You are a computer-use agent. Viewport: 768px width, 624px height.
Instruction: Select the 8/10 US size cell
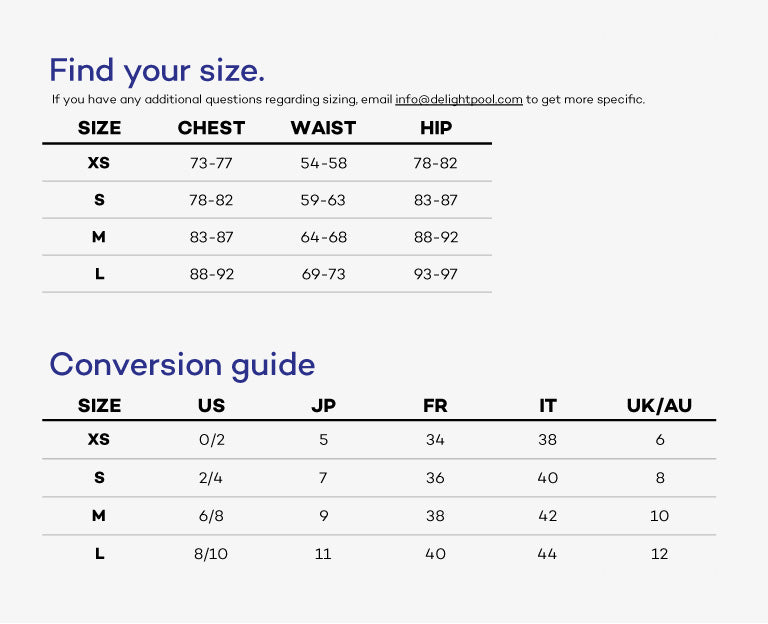pos(211,553)
